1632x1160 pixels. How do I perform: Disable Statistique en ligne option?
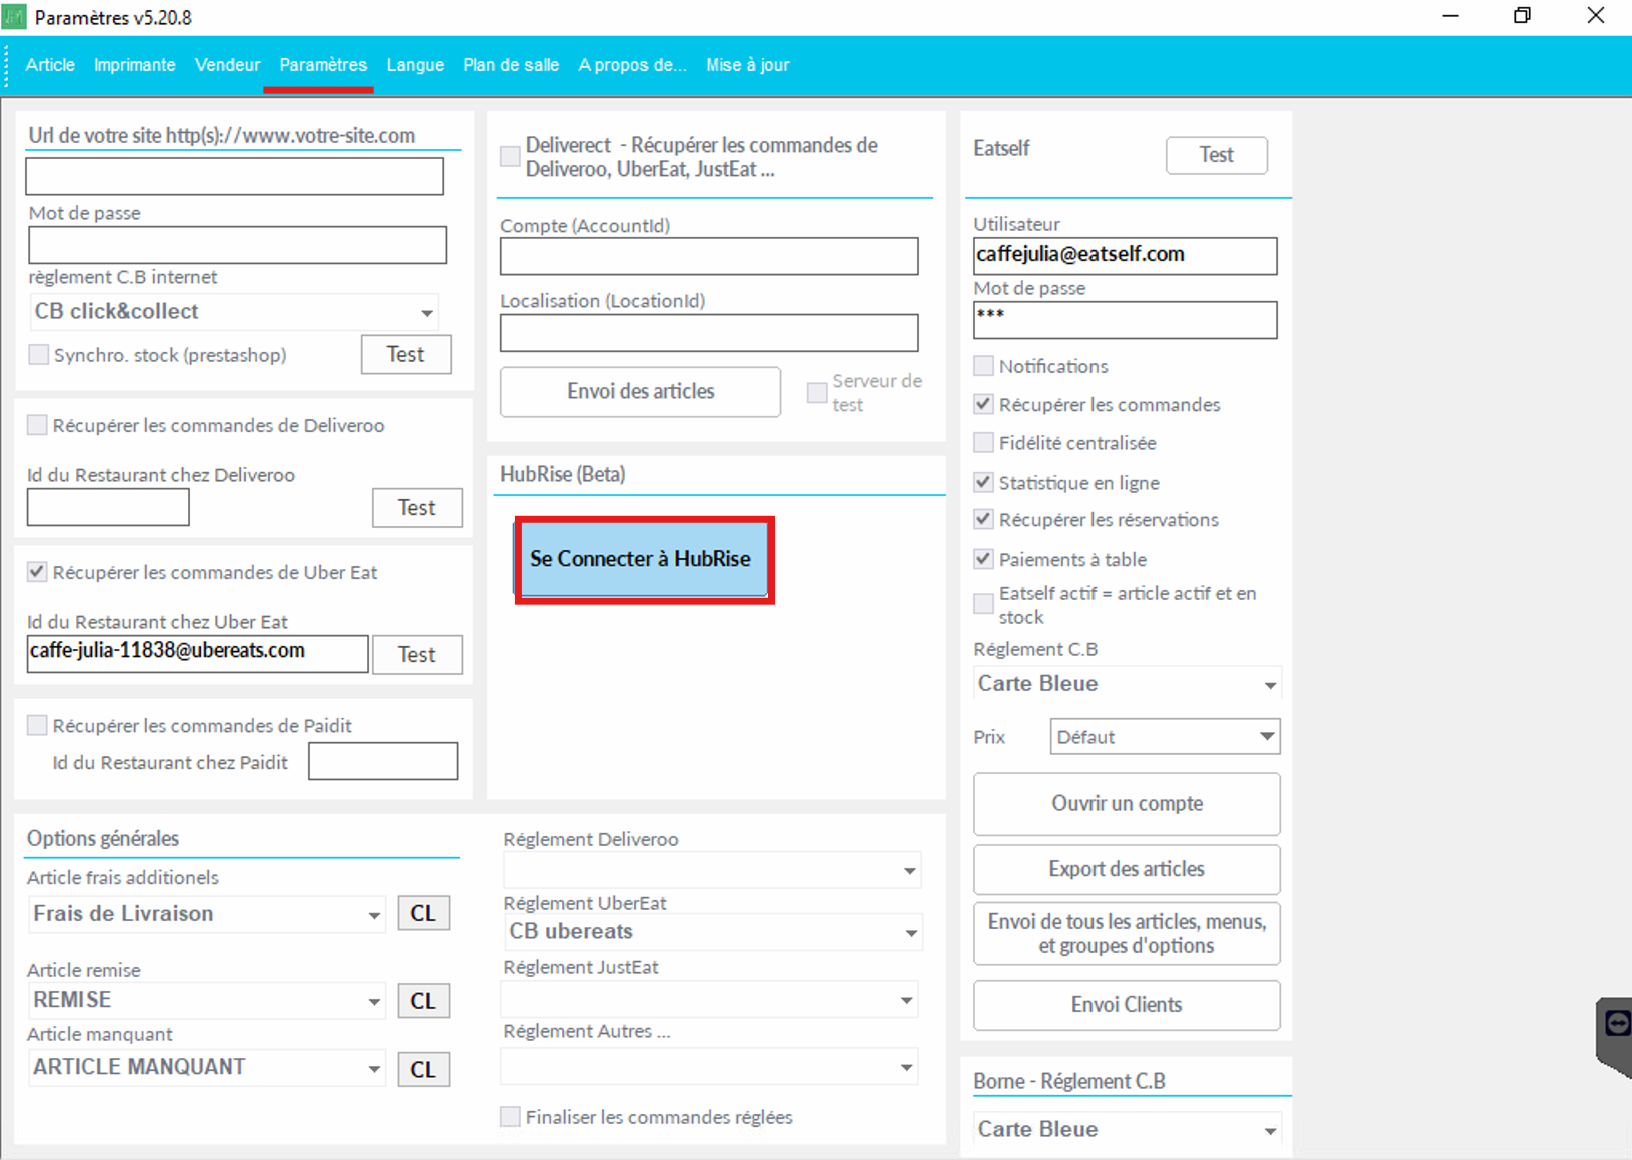pyautogui.click(x=984, y=483)
